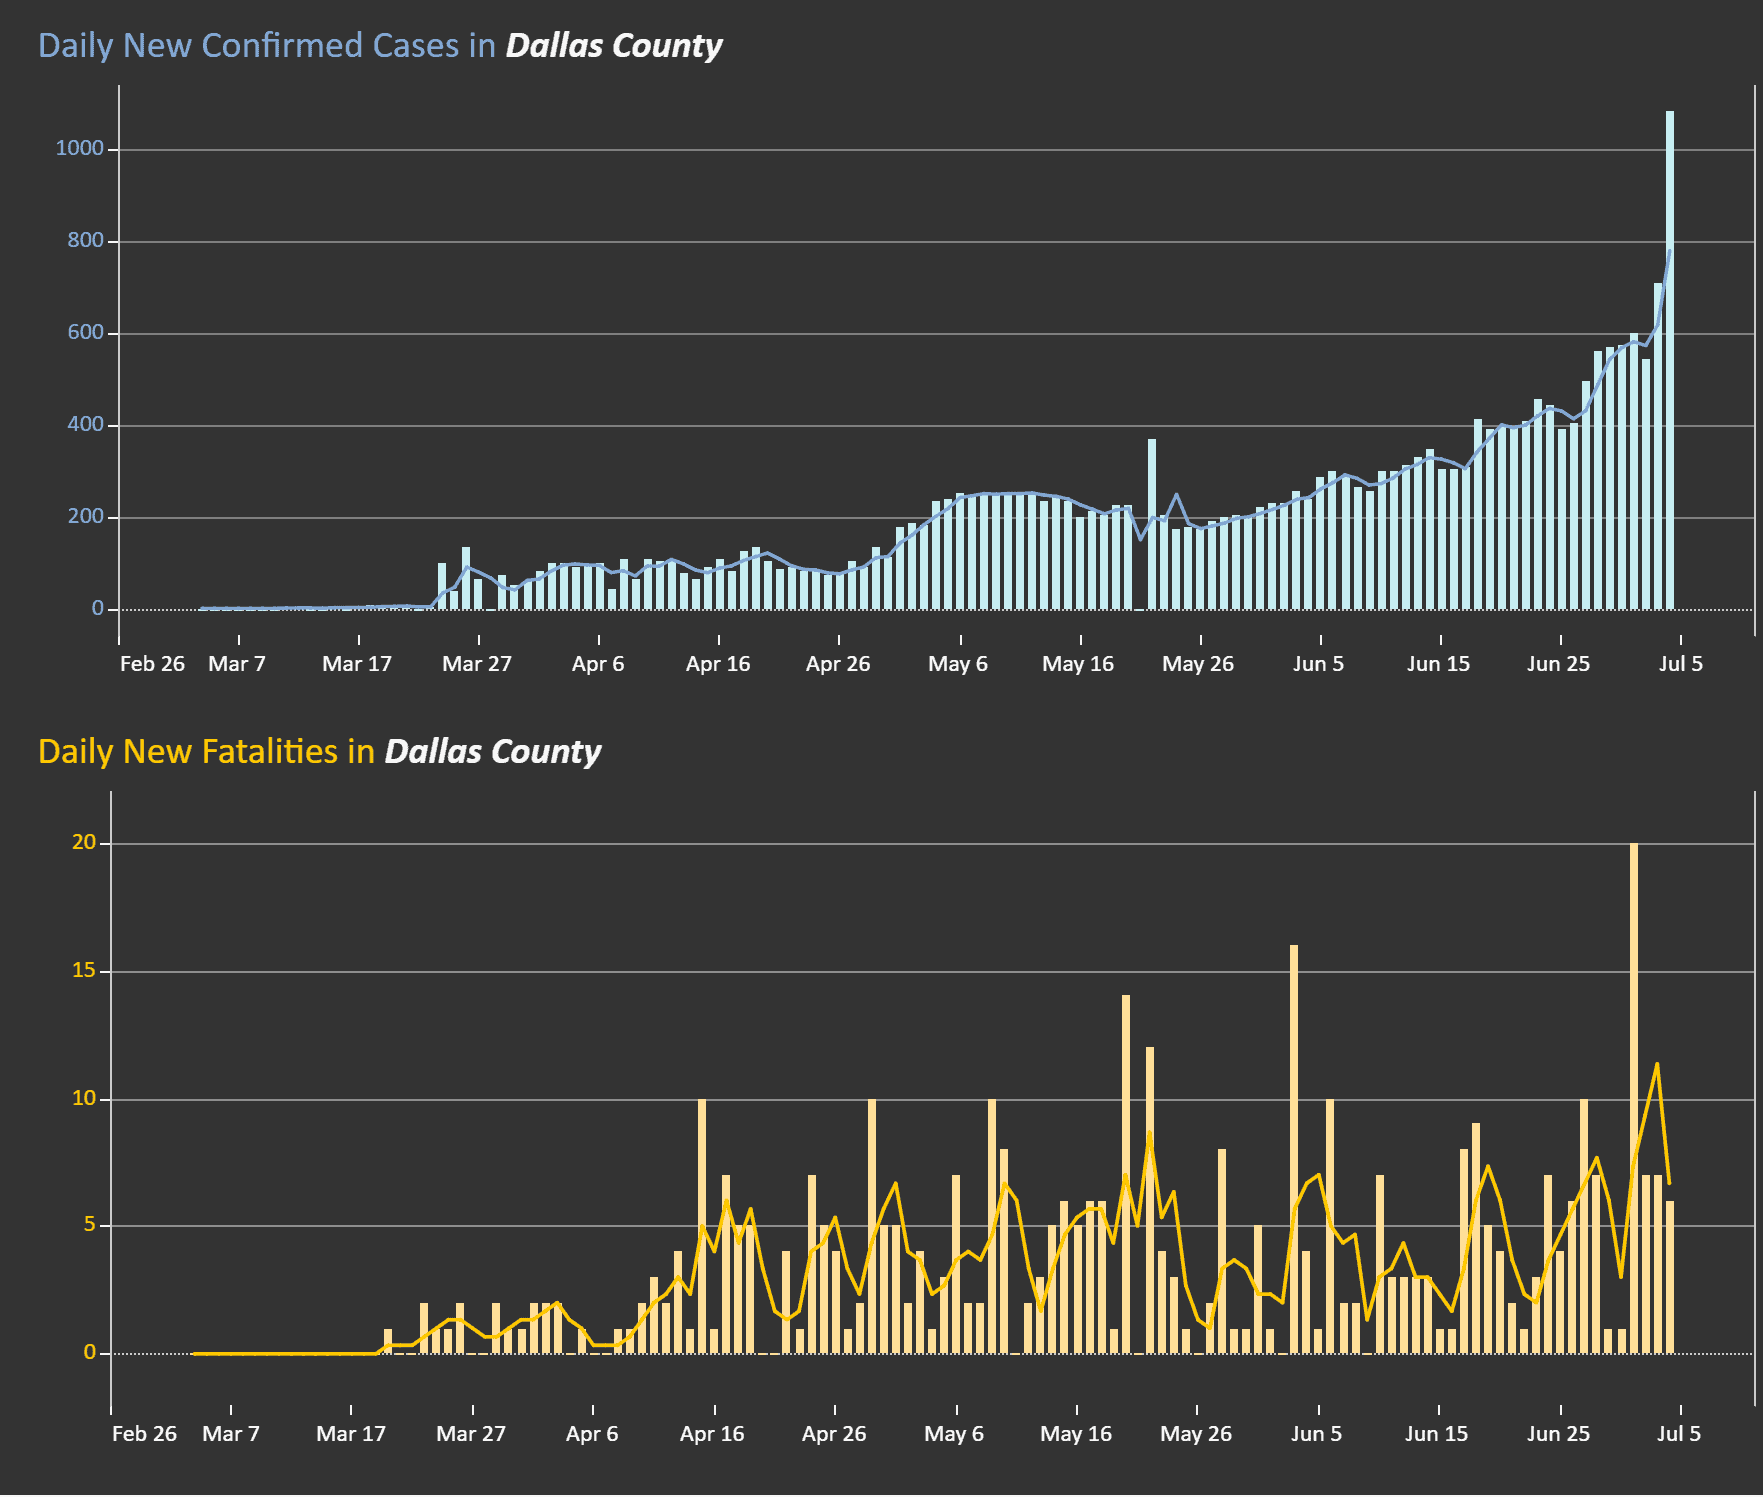The width and height of the screenshot is (1763, 1497).
Task: Click the Feb 26 label on the cases x-axis
Action: tap(152, 664)
